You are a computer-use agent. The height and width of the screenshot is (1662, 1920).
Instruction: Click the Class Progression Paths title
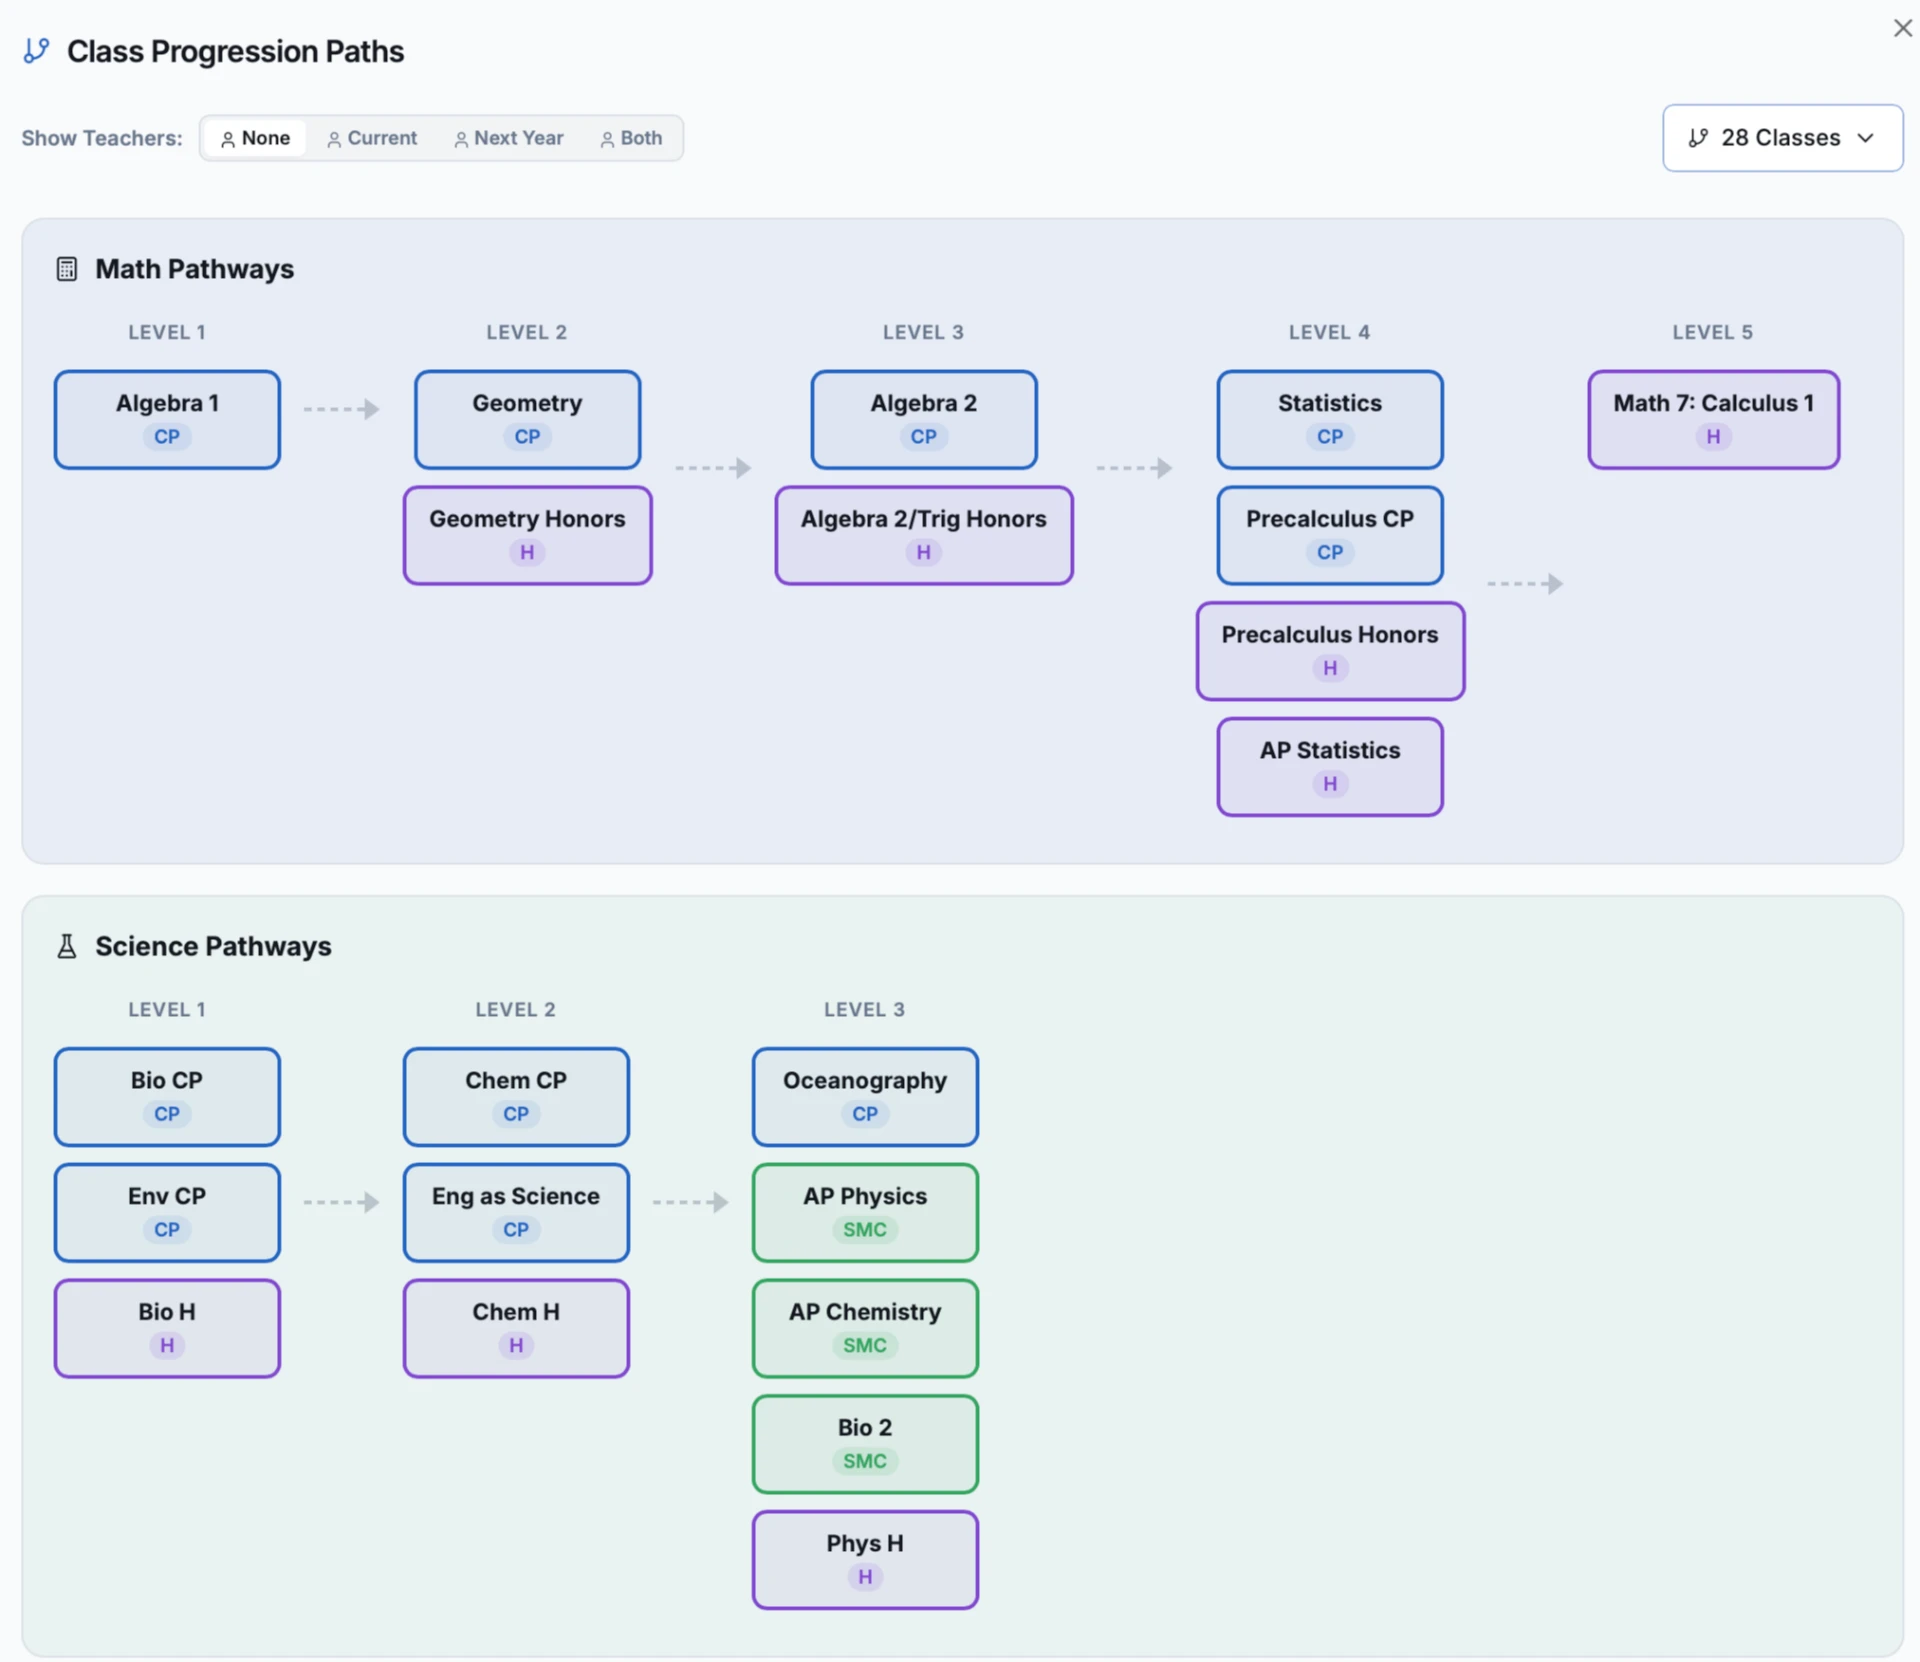(235, 51)
